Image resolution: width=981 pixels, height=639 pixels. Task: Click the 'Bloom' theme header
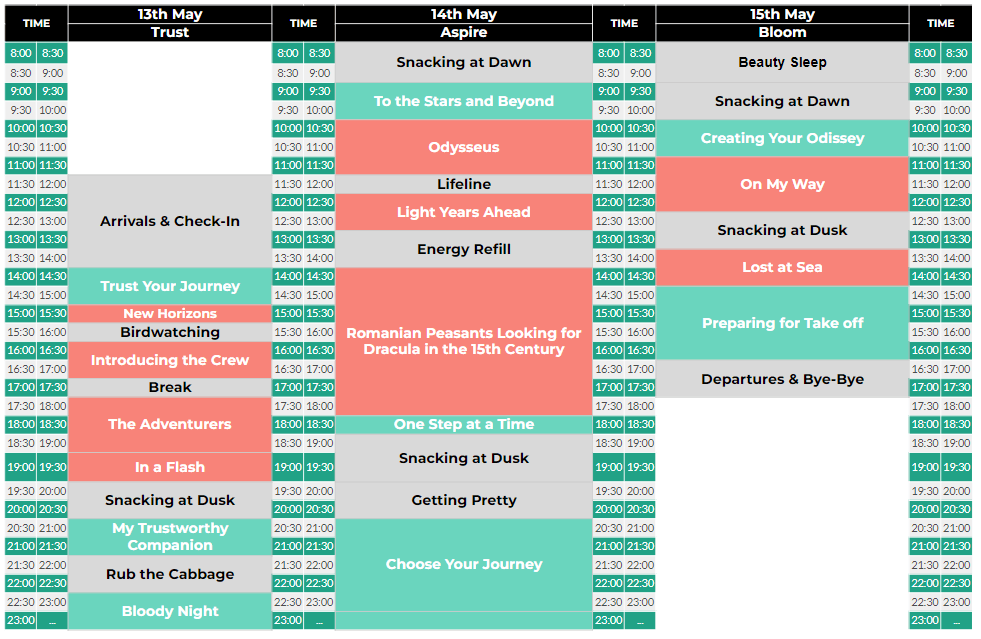pos(782,32)
